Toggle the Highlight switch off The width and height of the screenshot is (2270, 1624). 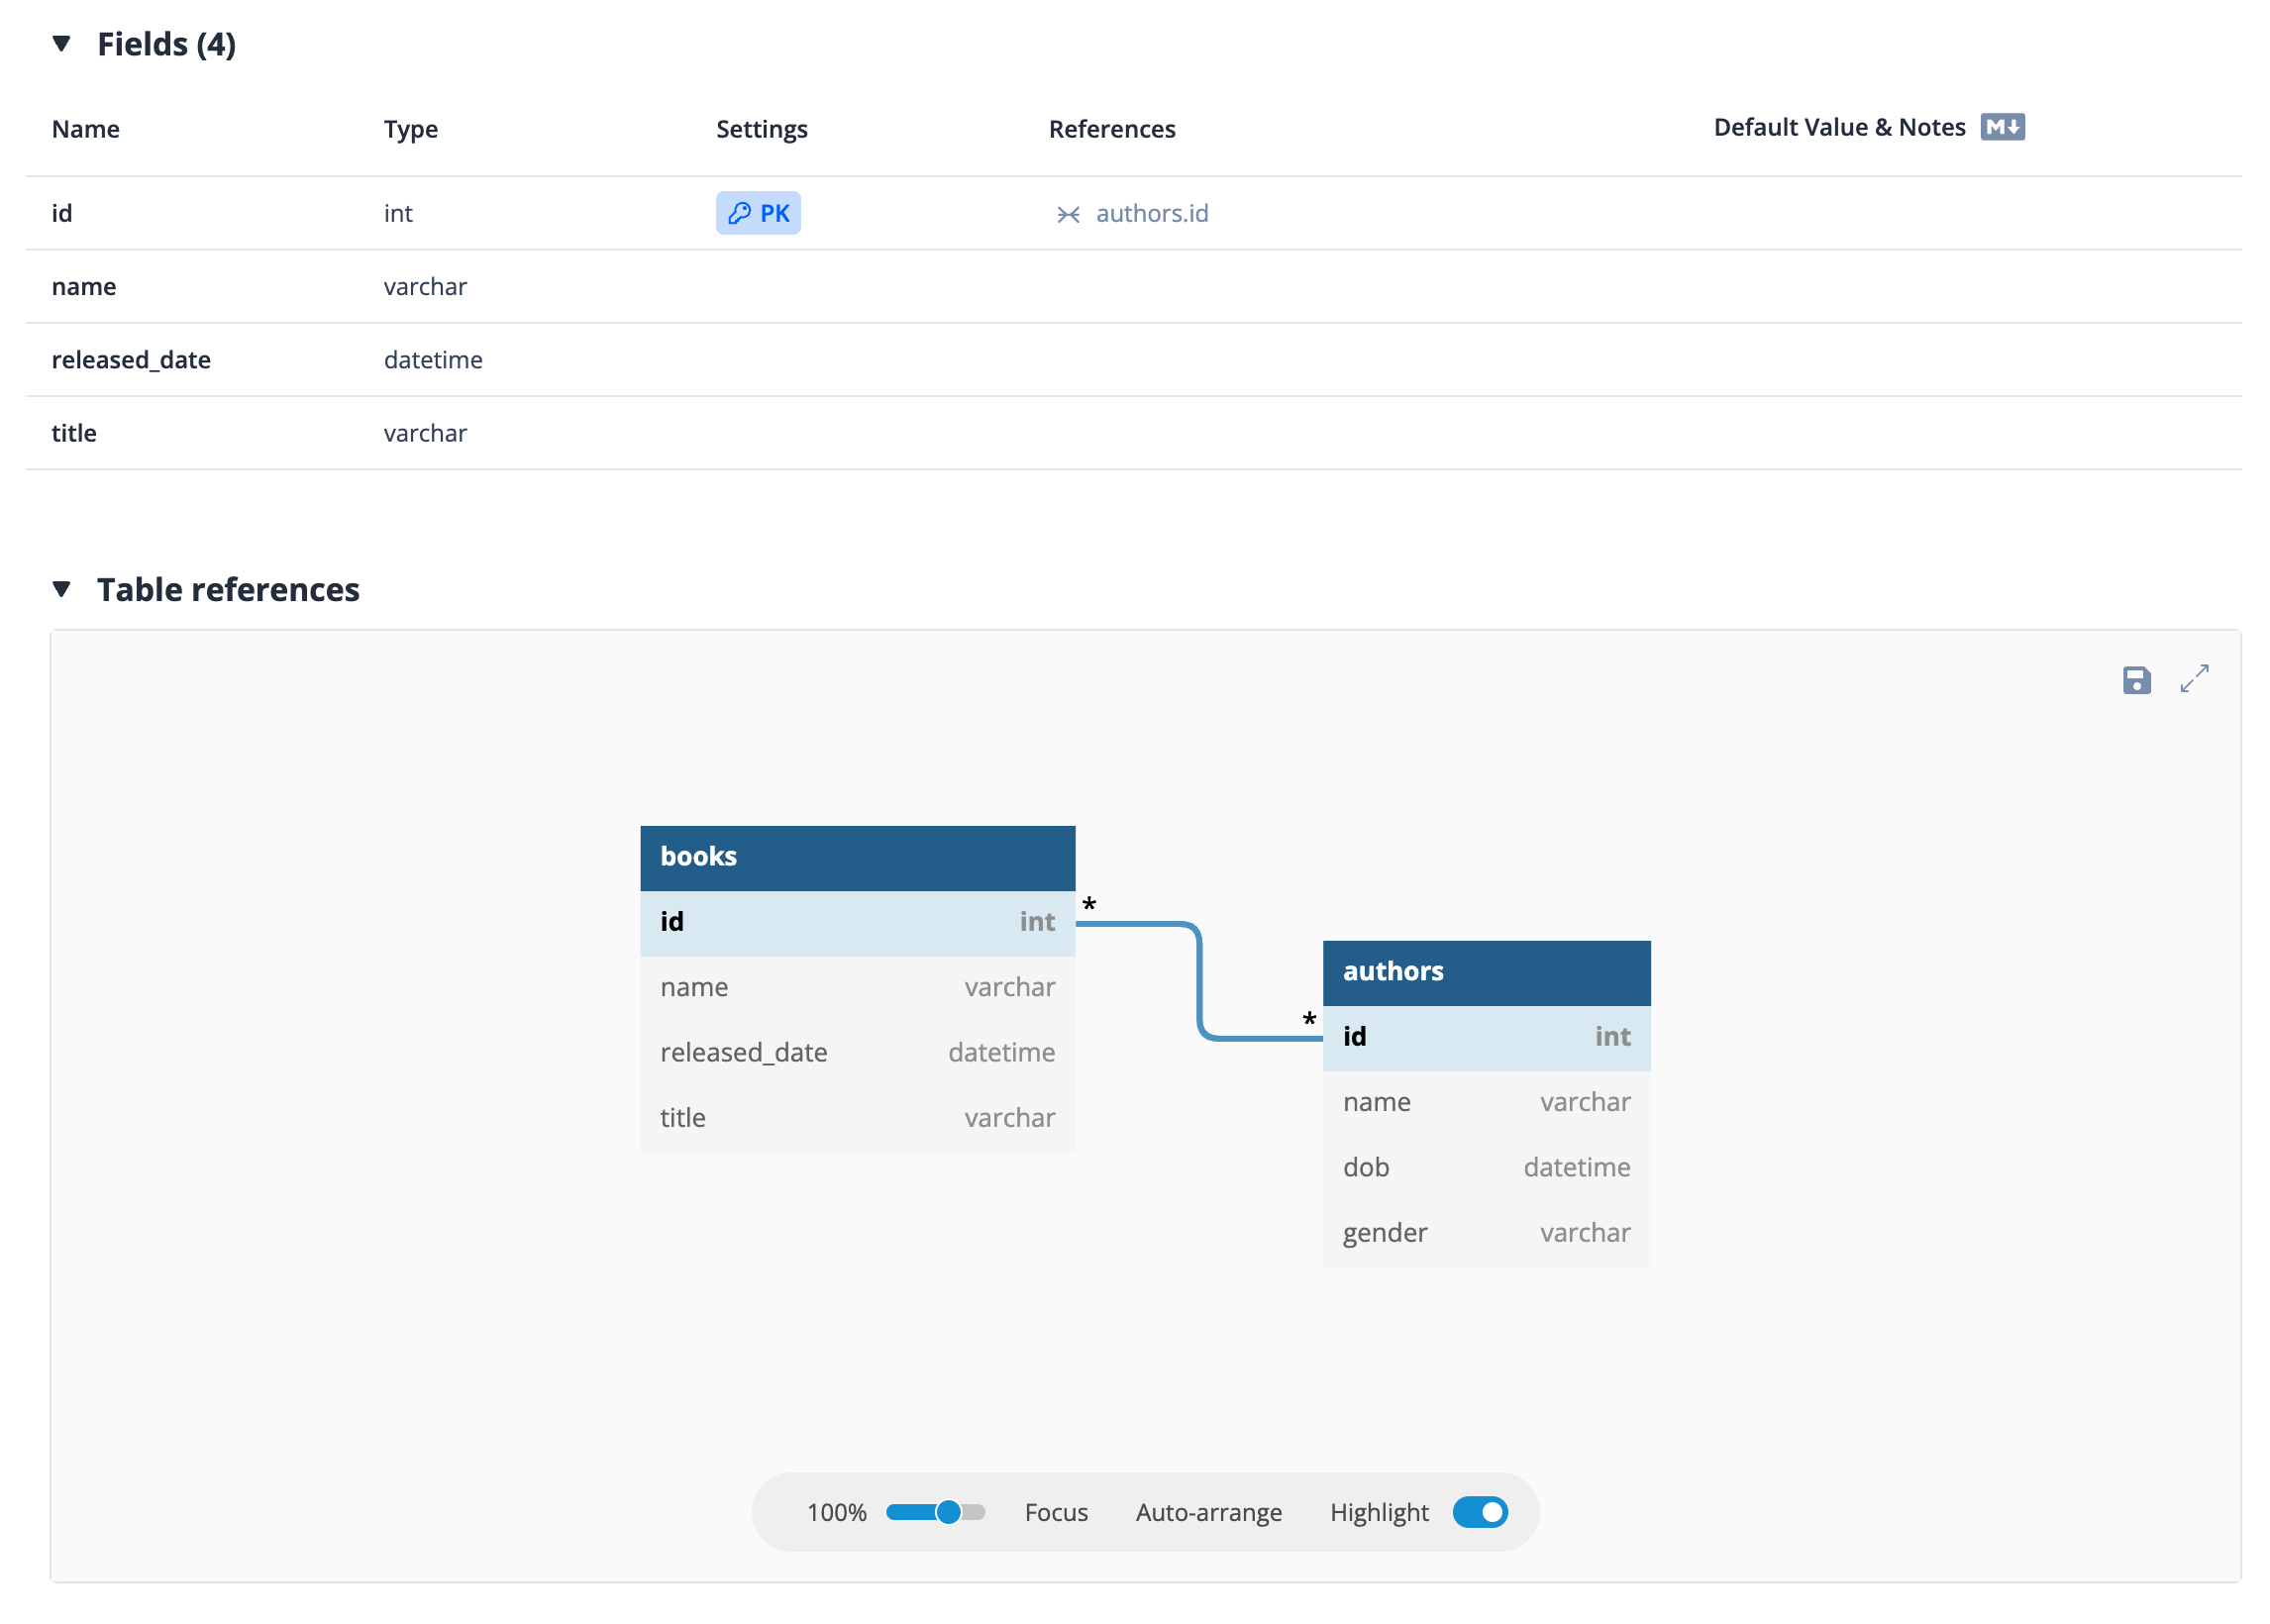coord(1480,1512)
